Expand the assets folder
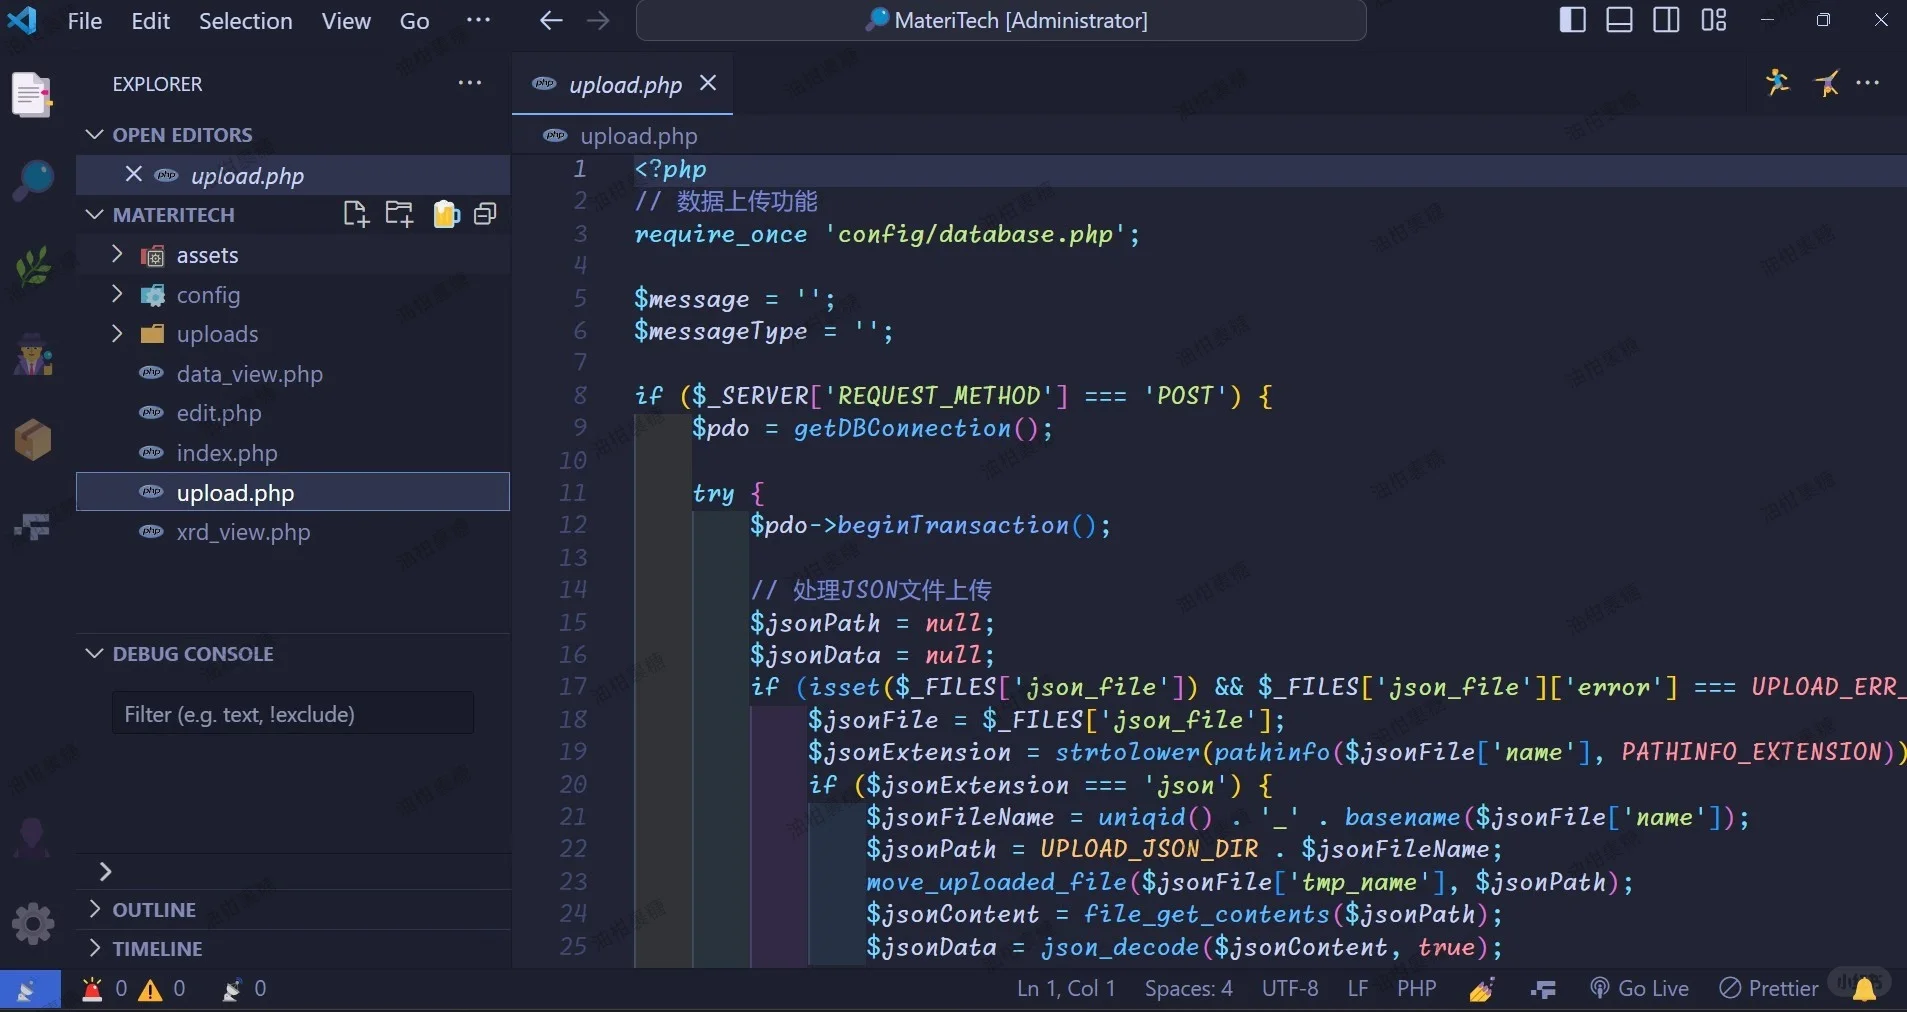The height and width of the screenshot is (1012, 1907). click(x=117, y=255)
